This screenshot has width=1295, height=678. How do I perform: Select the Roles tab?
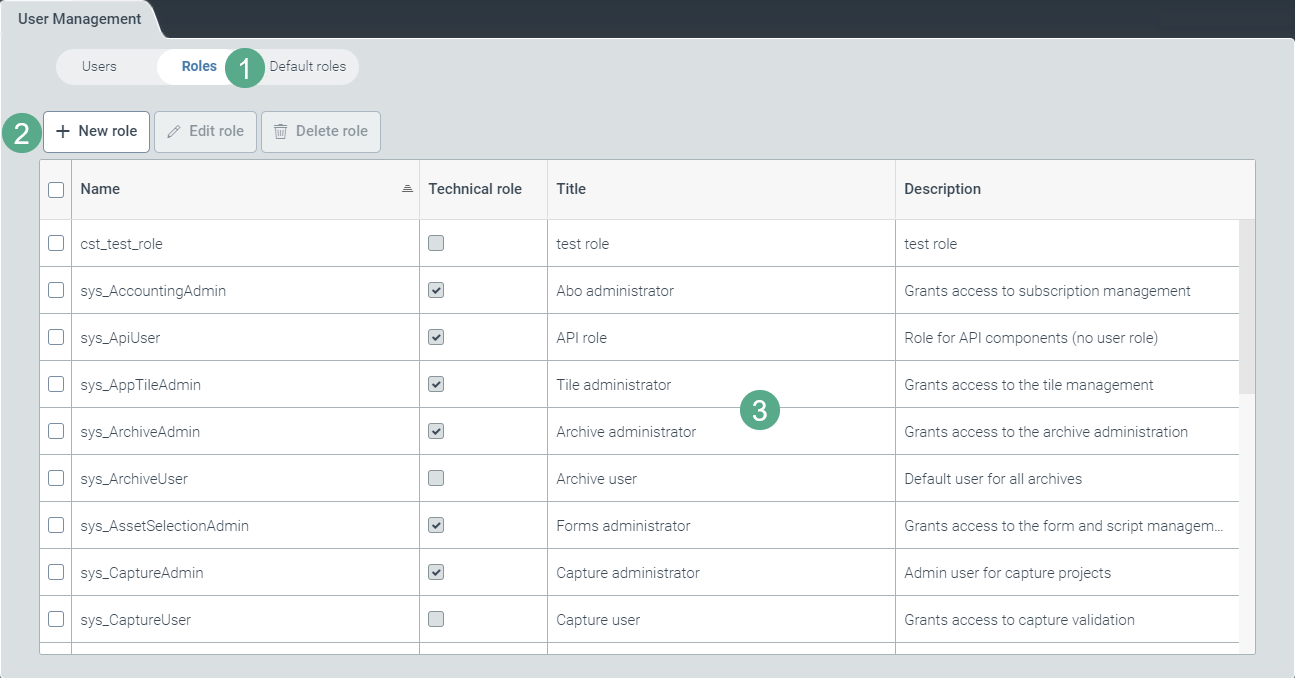click(199, 67)
